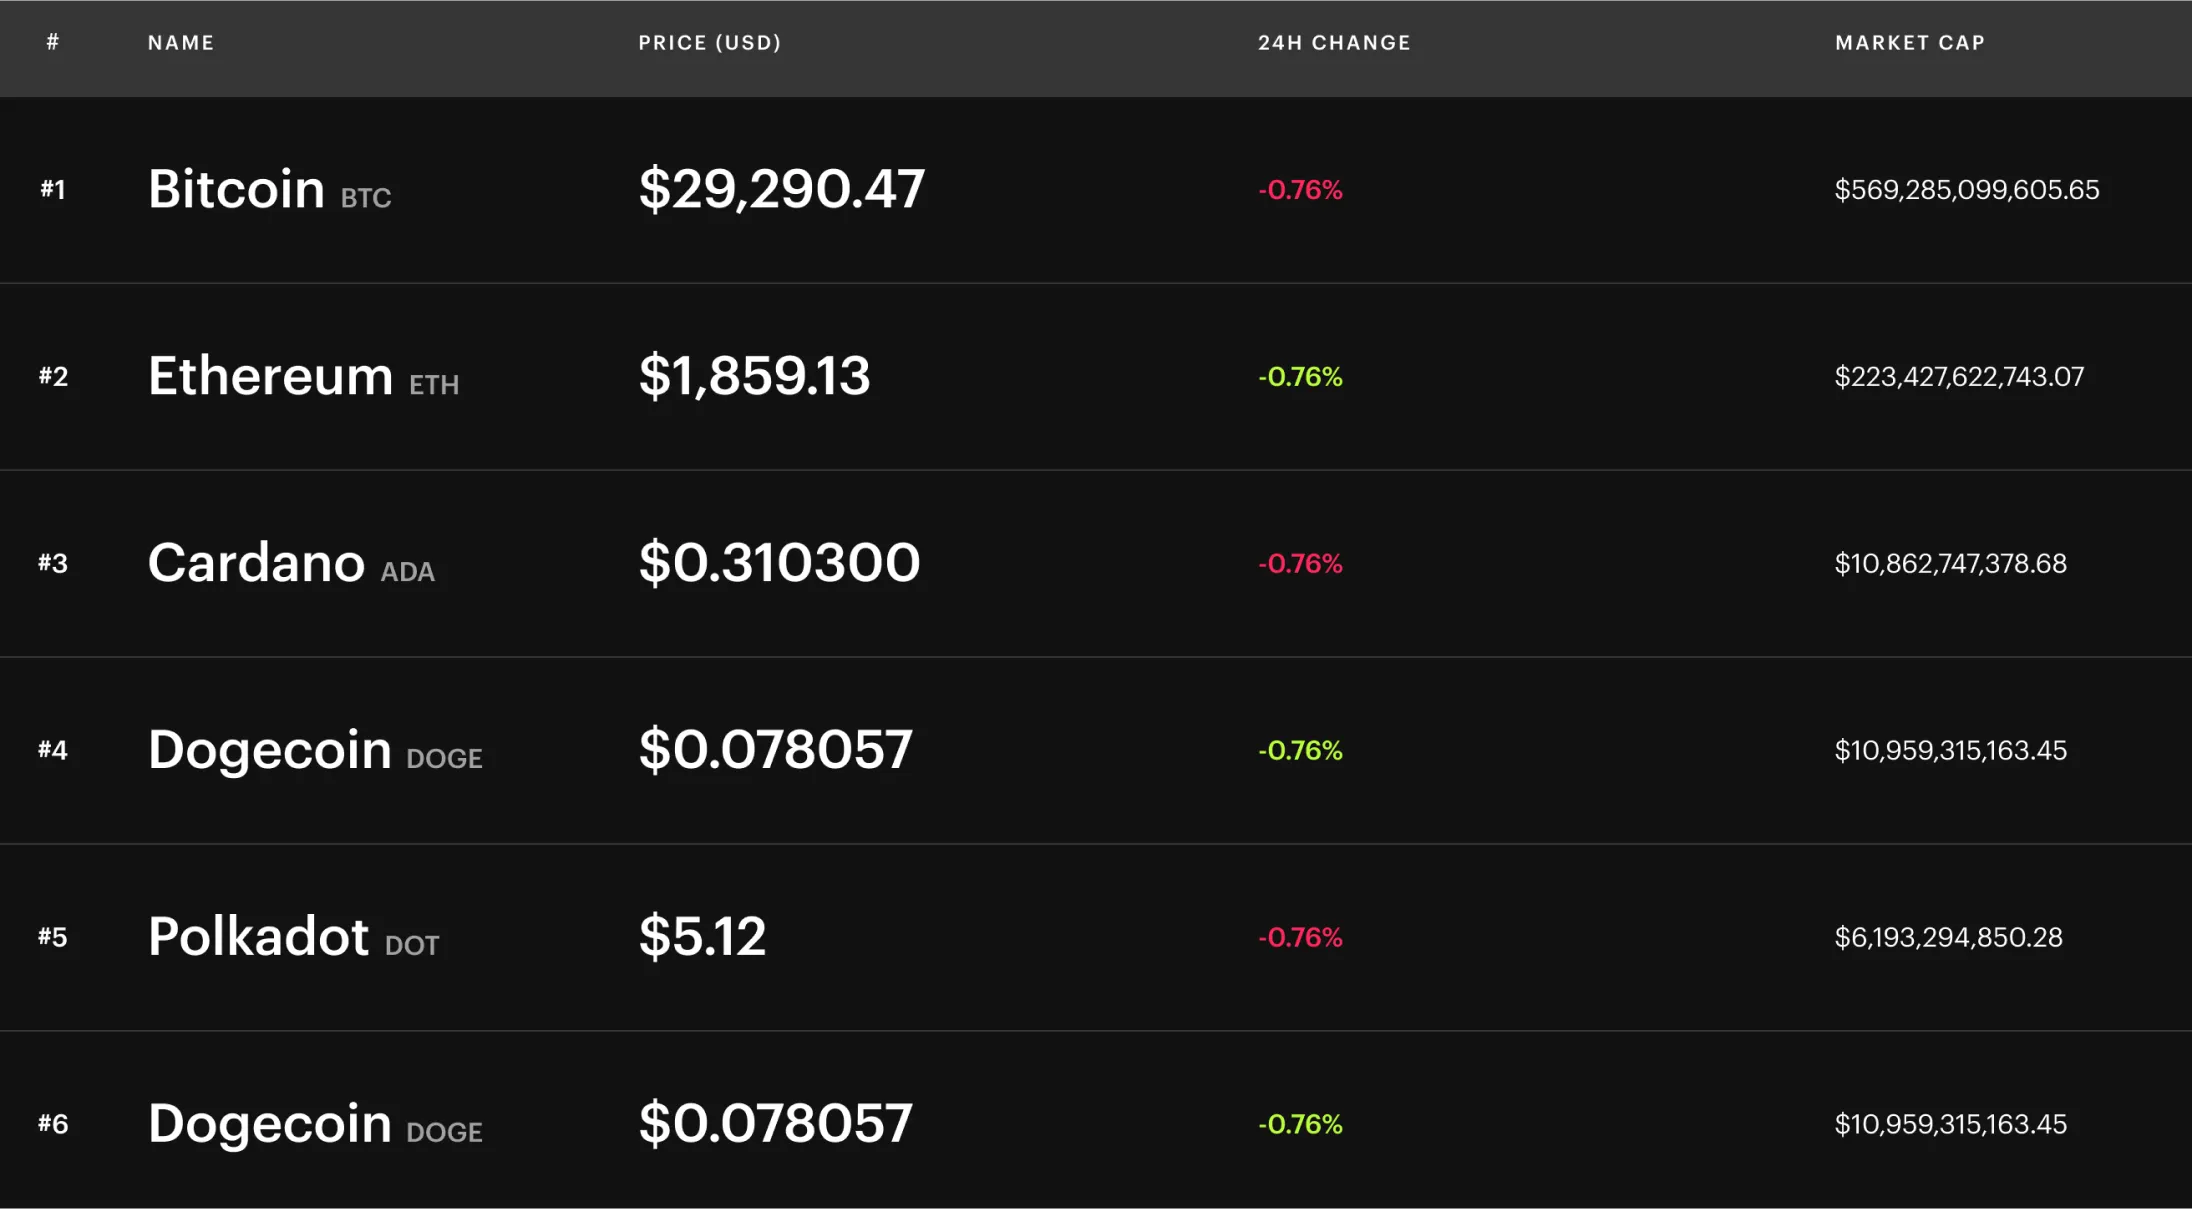Click Ethereum's market cap $223,427,622,743.07
Viewport: 2192px width, 1209px height.
pyautogui.click(x=1959, y=377)
